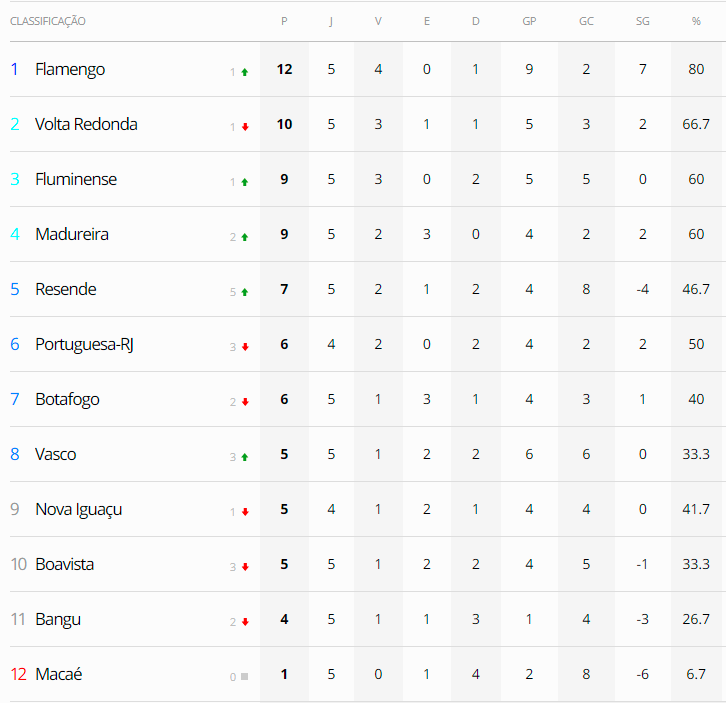Click Madureira's green up arrow icon
Image resolution: width=726 pixels, height=703 pixels.
click(x=244, y=237)
